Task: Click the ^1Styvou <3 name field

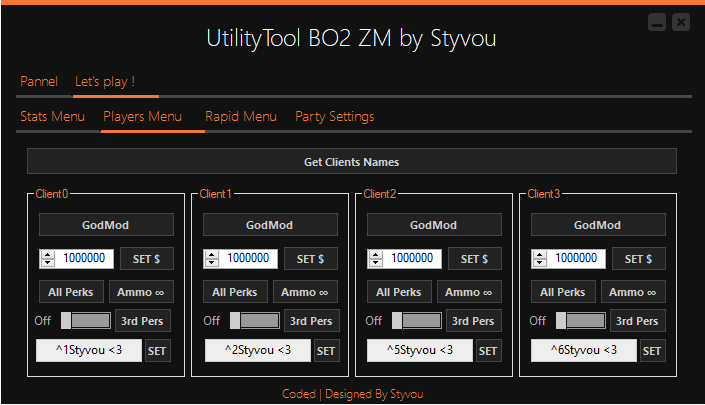Action: tap(89, 350)
